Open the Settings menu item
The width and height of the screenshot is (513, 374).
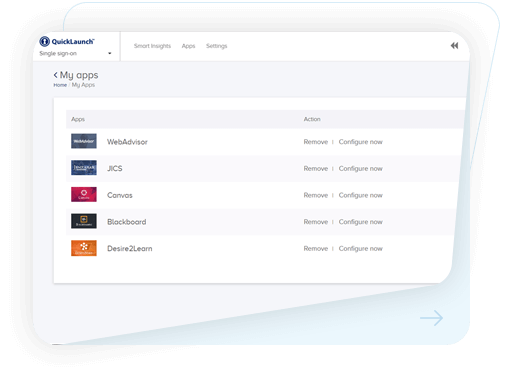[216, 46]
